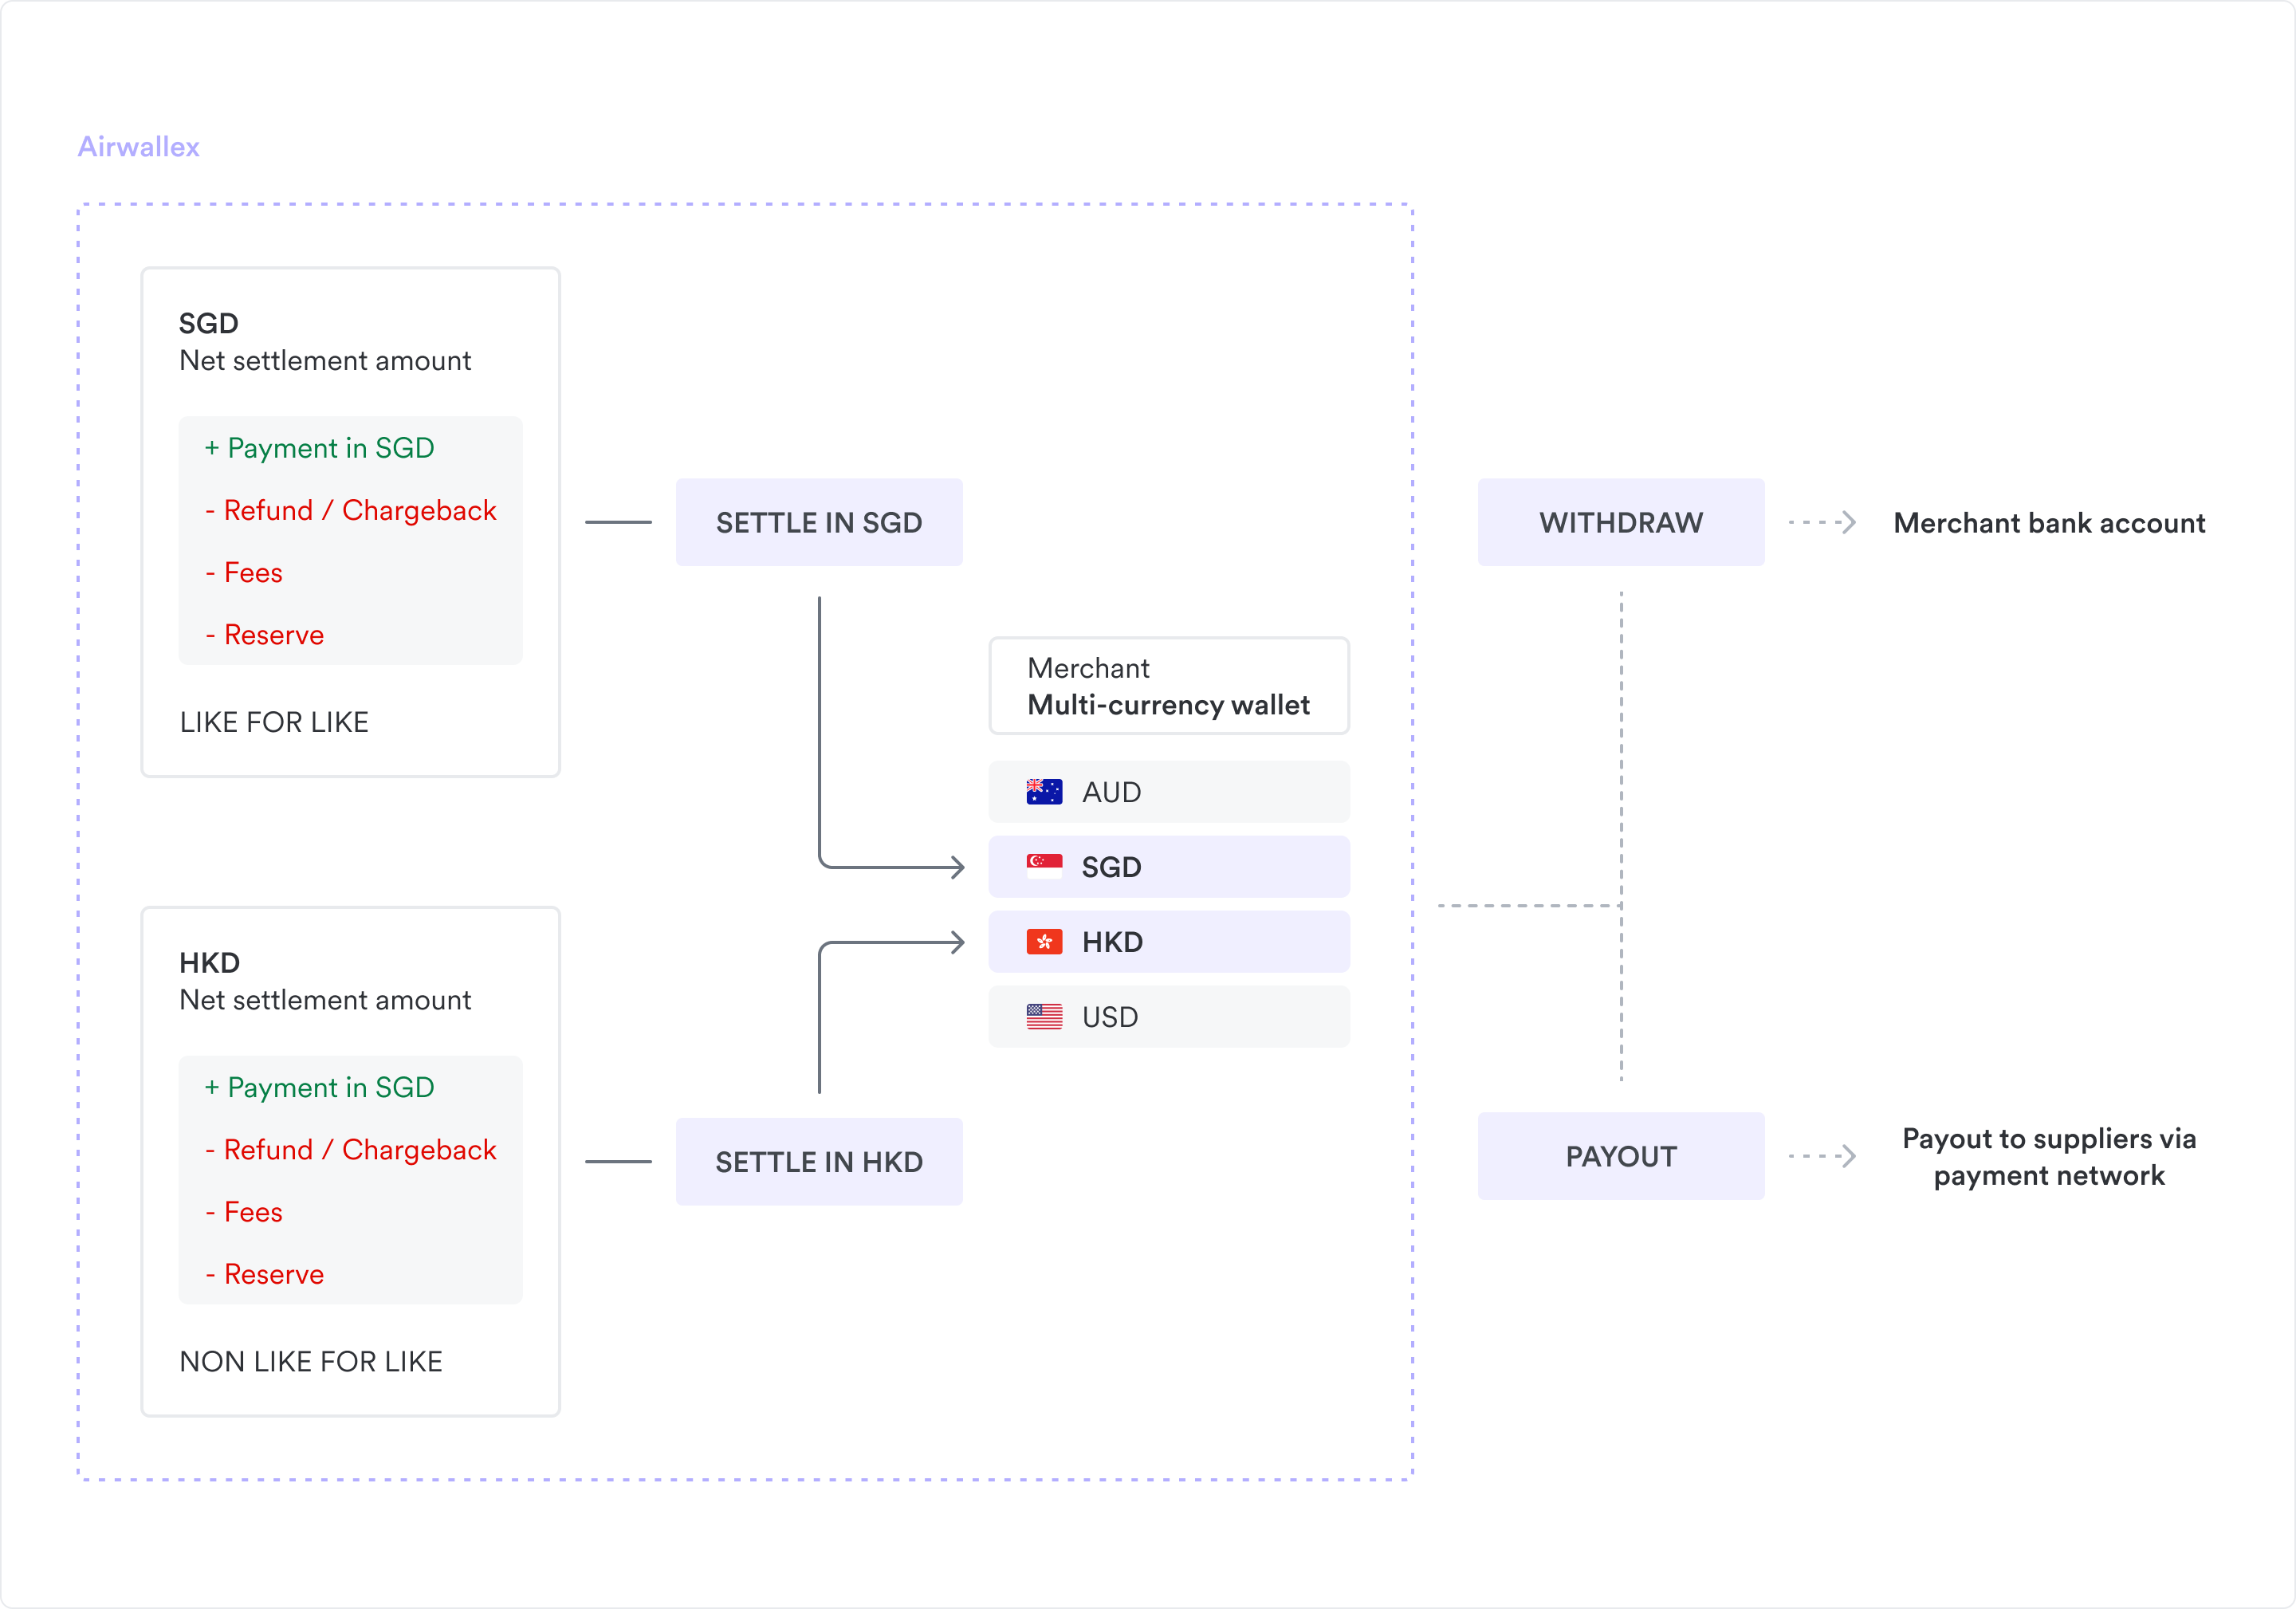Select the USD wallet row
Viewport: 2296px width, 1609px height.
pyautogui.click(x=1168, y=1017)
